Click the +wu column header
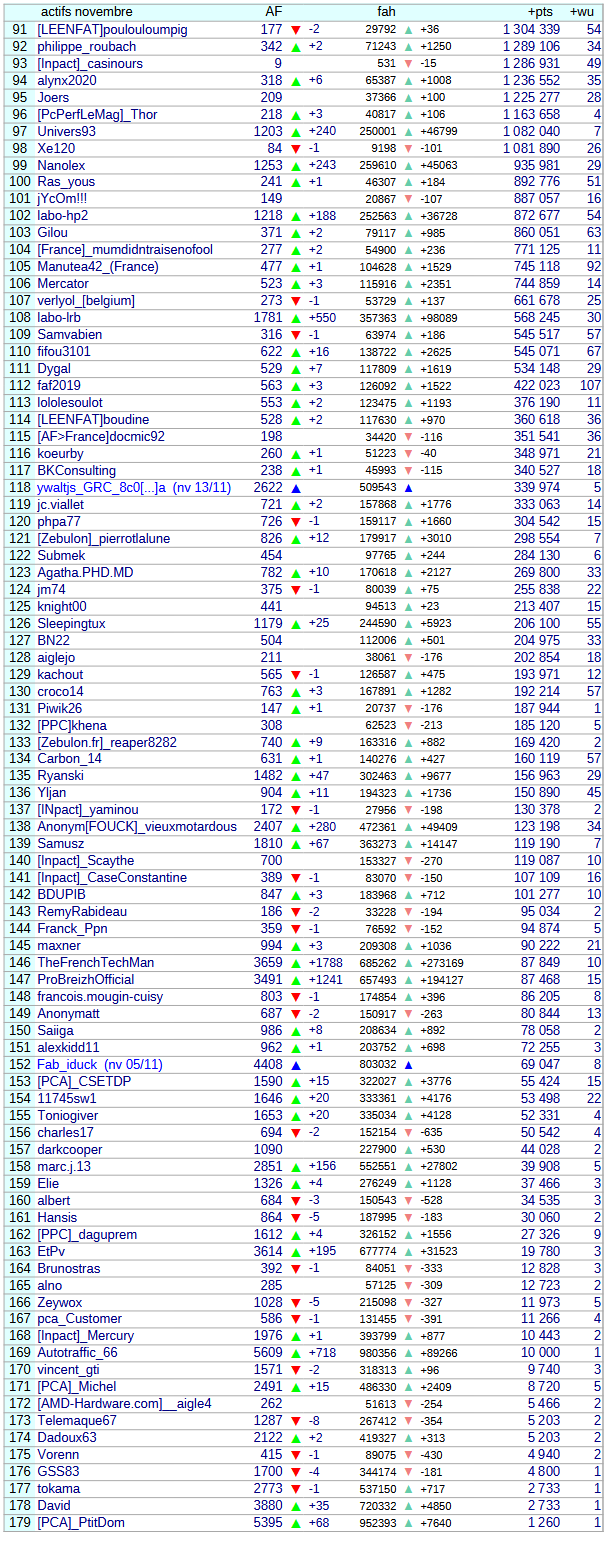This screenshot has height=1552, width=607. (x=582, y=11)
